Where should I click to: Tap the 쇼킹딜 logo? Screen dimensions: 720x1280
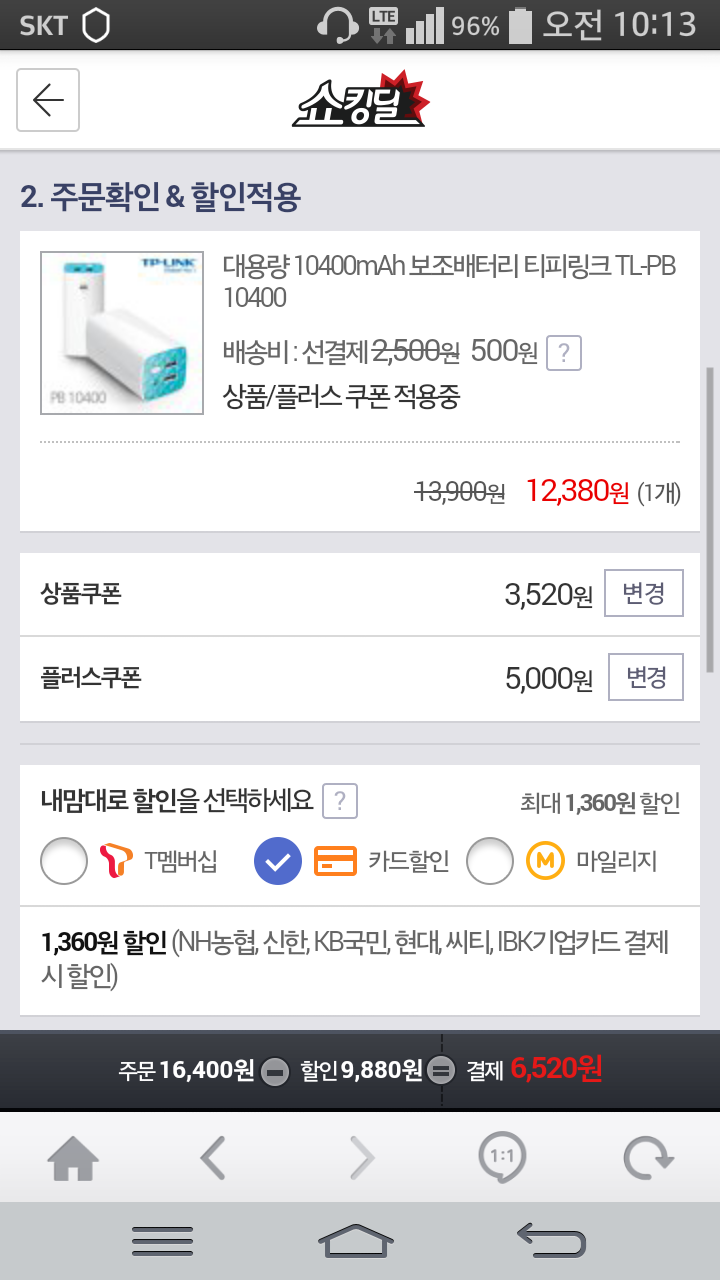[x=361, y=101]
